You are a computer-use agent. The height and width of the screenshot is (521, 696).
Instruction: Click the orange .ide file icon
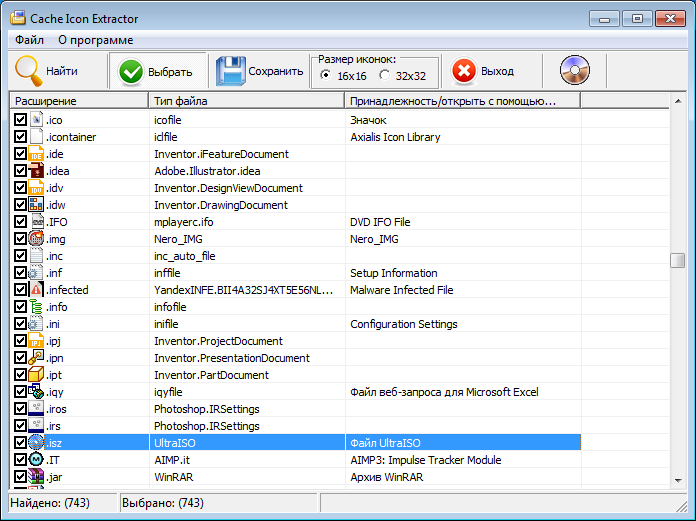click(36, 154)
